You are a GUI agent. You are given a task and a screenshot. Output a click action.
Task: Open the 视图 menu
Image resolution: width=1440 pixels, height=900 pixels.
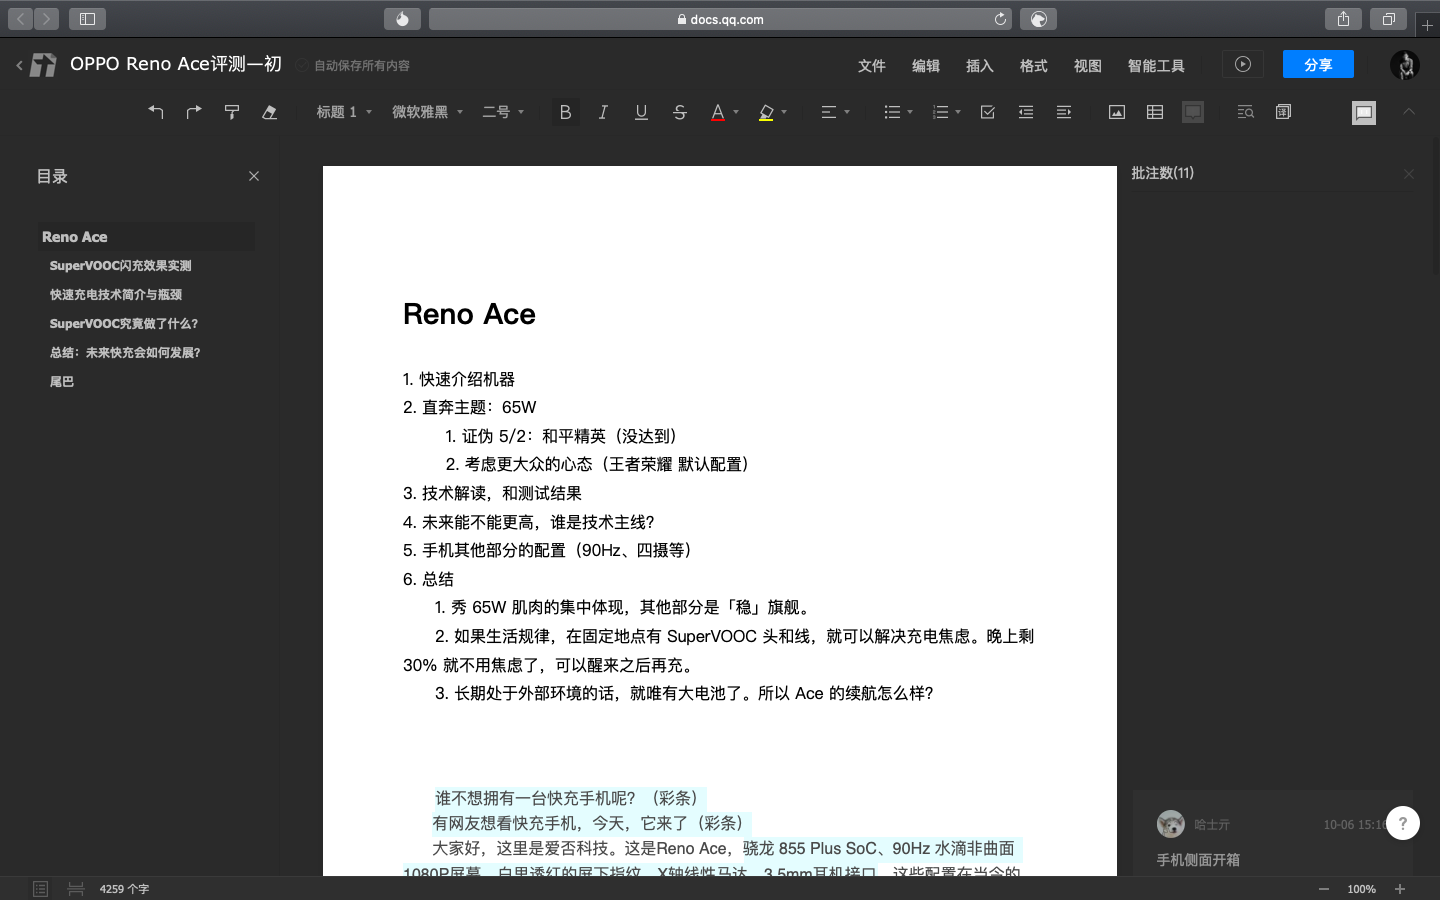(1087, 65)
